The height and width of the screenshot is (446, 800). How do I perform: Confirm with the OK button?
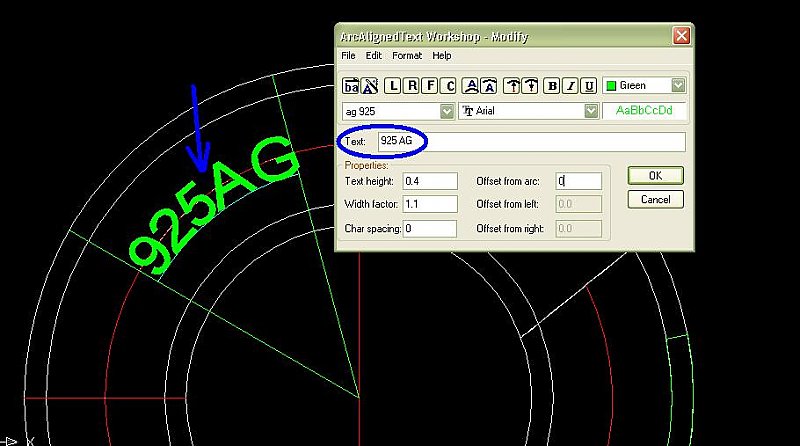pos(656,176)
